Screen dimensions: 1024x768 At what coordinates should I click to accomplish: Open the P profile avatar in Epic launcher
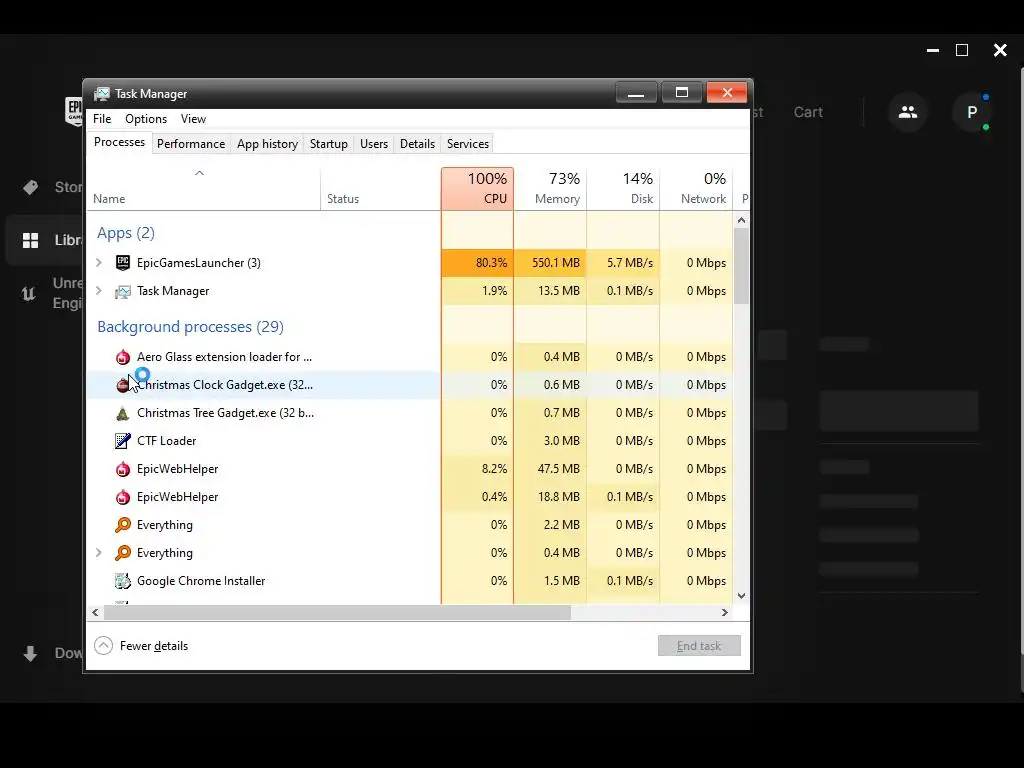tap(972, 112)
